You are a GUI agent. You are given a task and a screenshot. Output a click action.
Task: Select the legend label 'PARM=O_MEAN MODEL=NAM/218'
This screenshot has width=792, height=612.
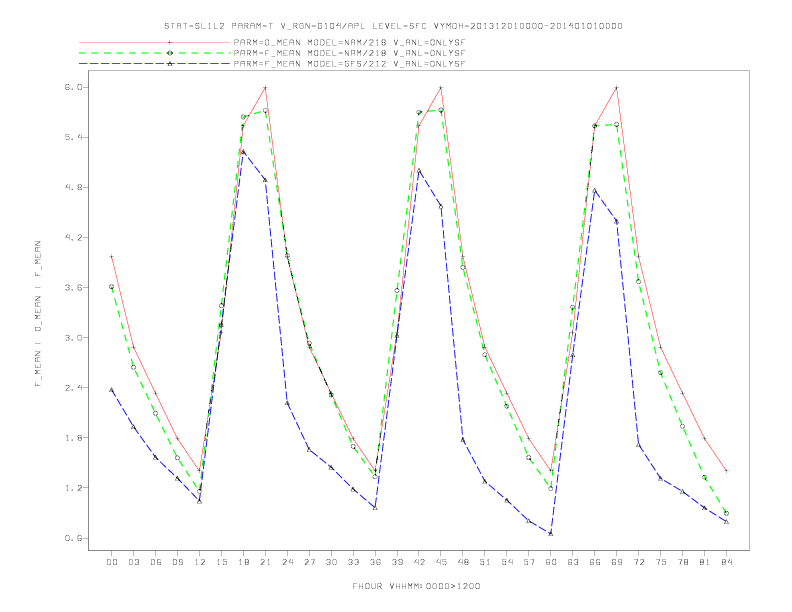(x=349, y=42)
